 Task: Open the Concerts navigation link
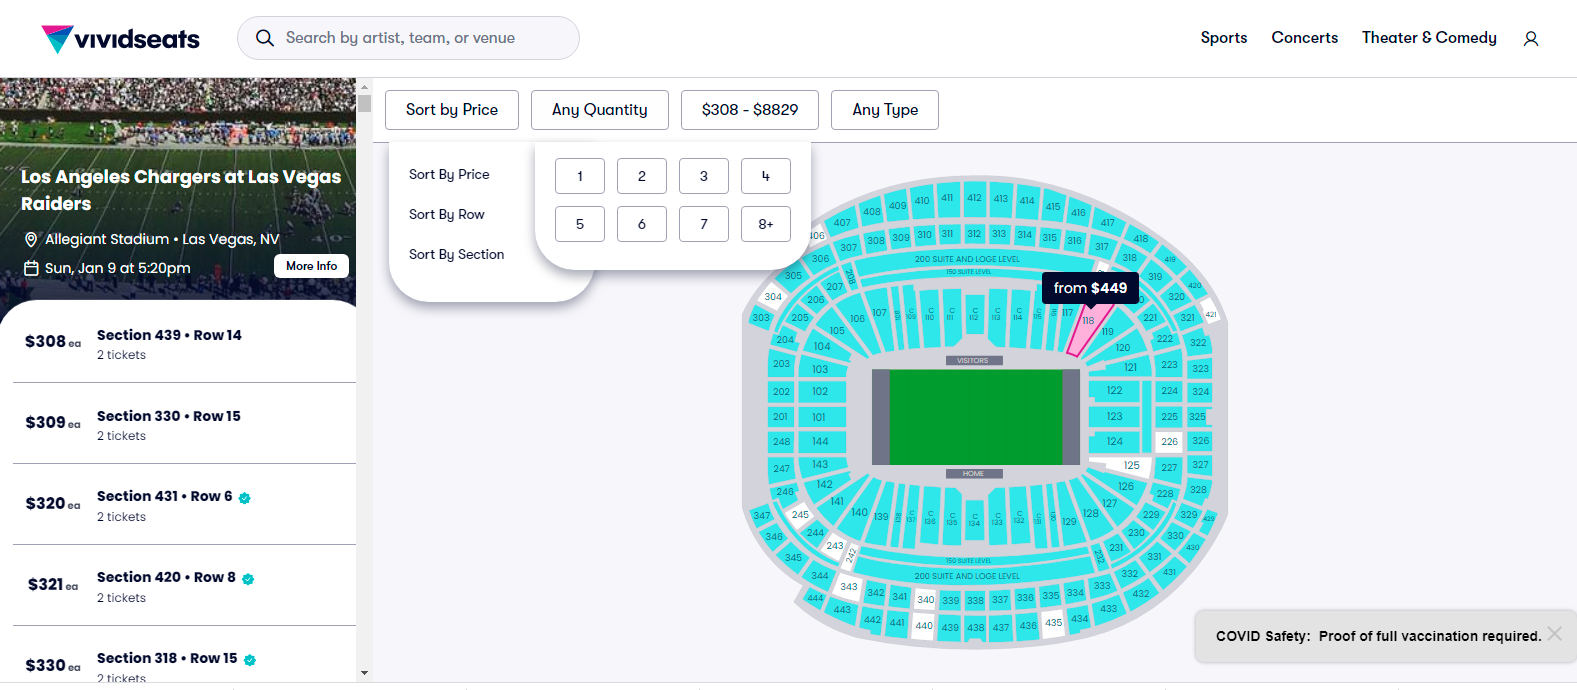pyautogui.click(x=1304, y=38)
